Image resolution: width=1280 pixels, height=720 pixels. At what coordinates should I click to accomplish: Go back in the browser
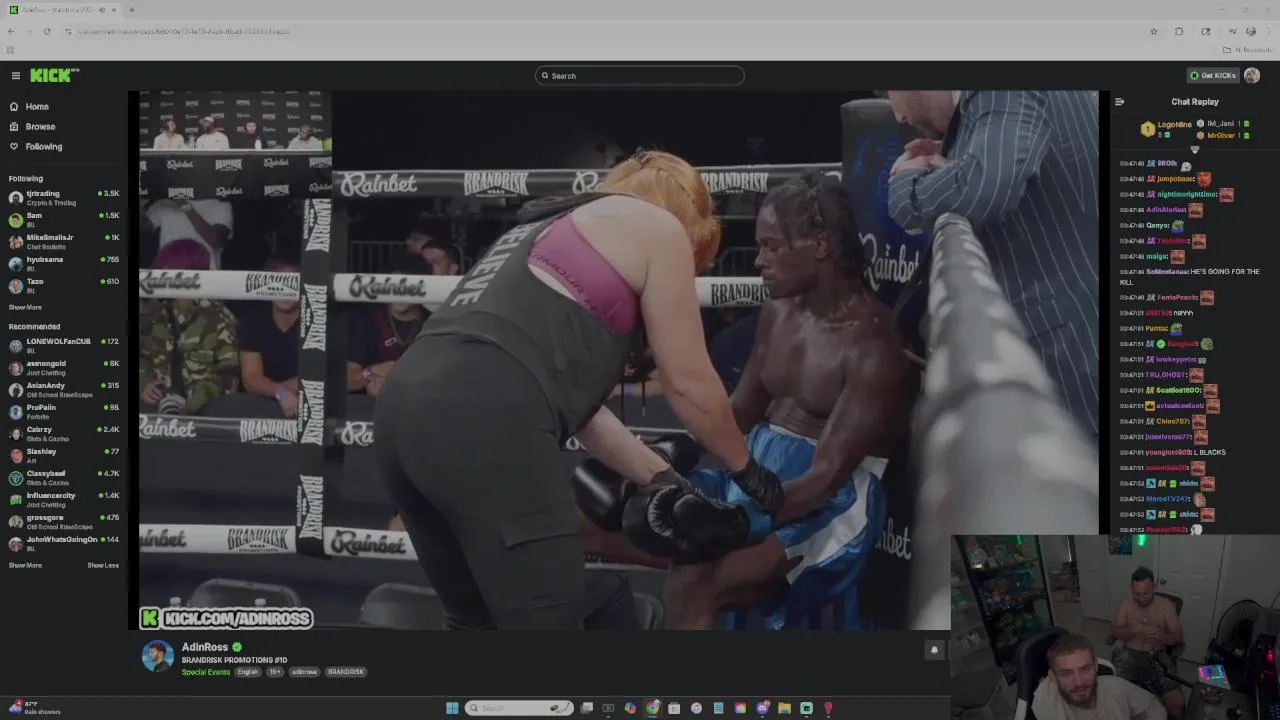point(11,31)
